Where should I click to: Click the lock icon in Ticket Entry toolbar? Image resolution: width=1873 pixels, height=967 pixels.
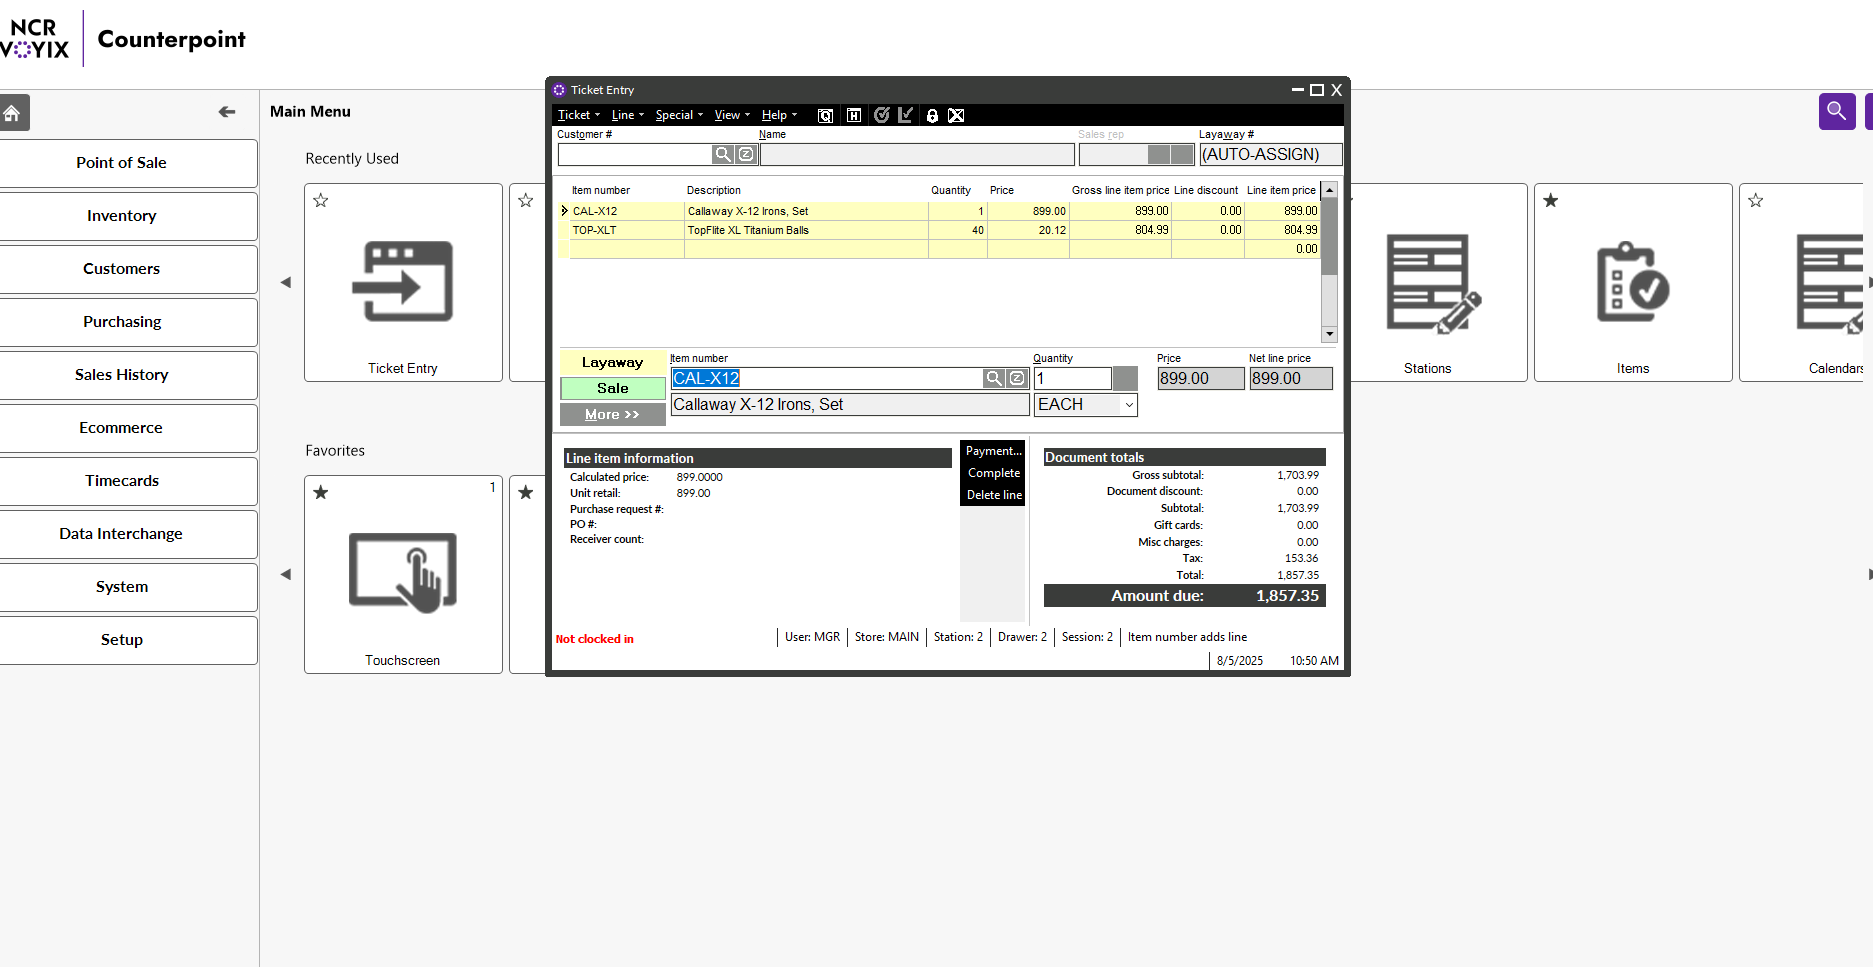click(932, 116)
